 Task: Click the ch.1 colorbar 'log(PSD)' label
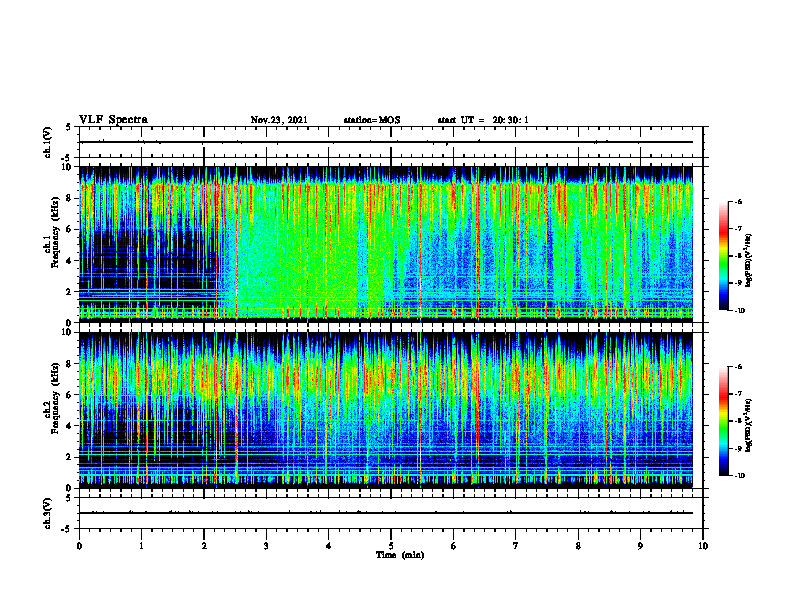[x=749, y=261]
